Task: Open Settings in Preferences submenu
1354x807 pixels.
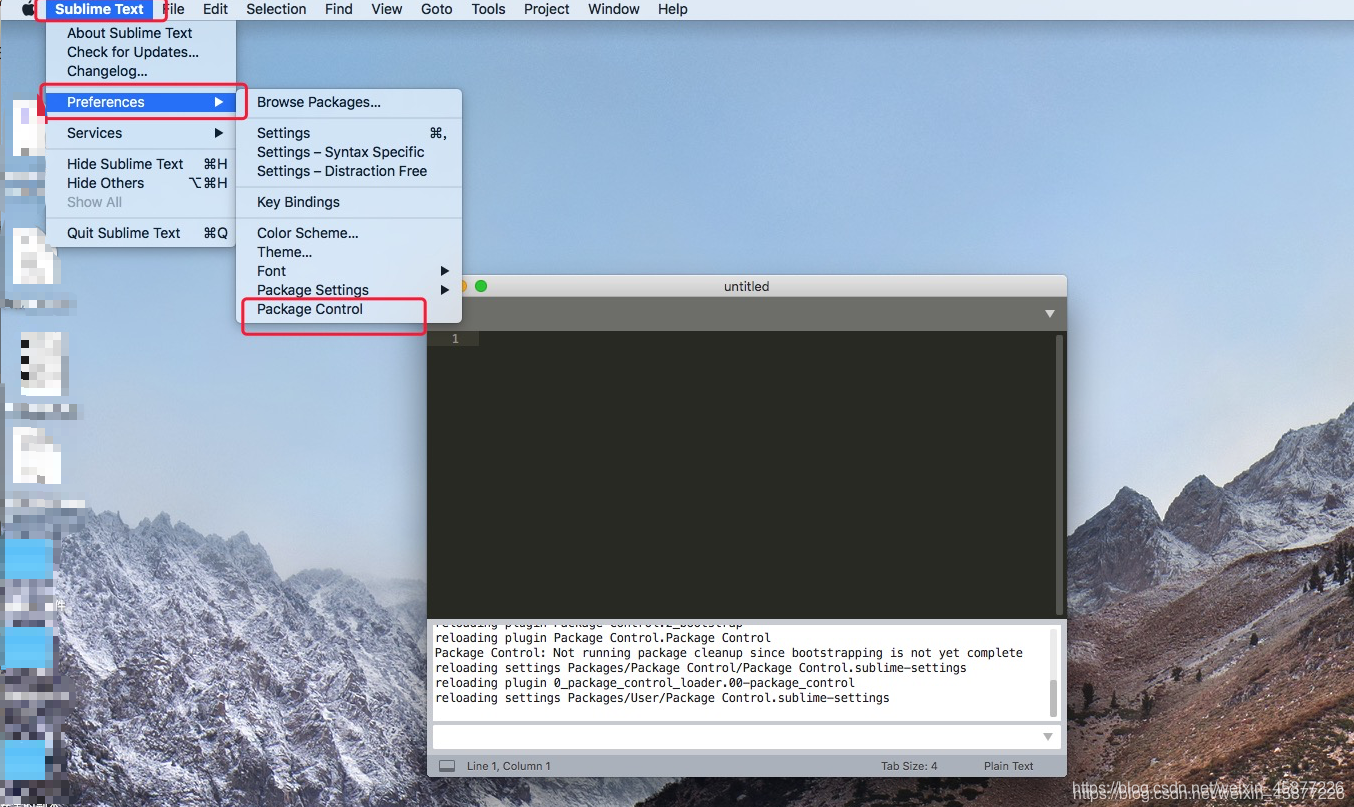Action: coord(348,133)
